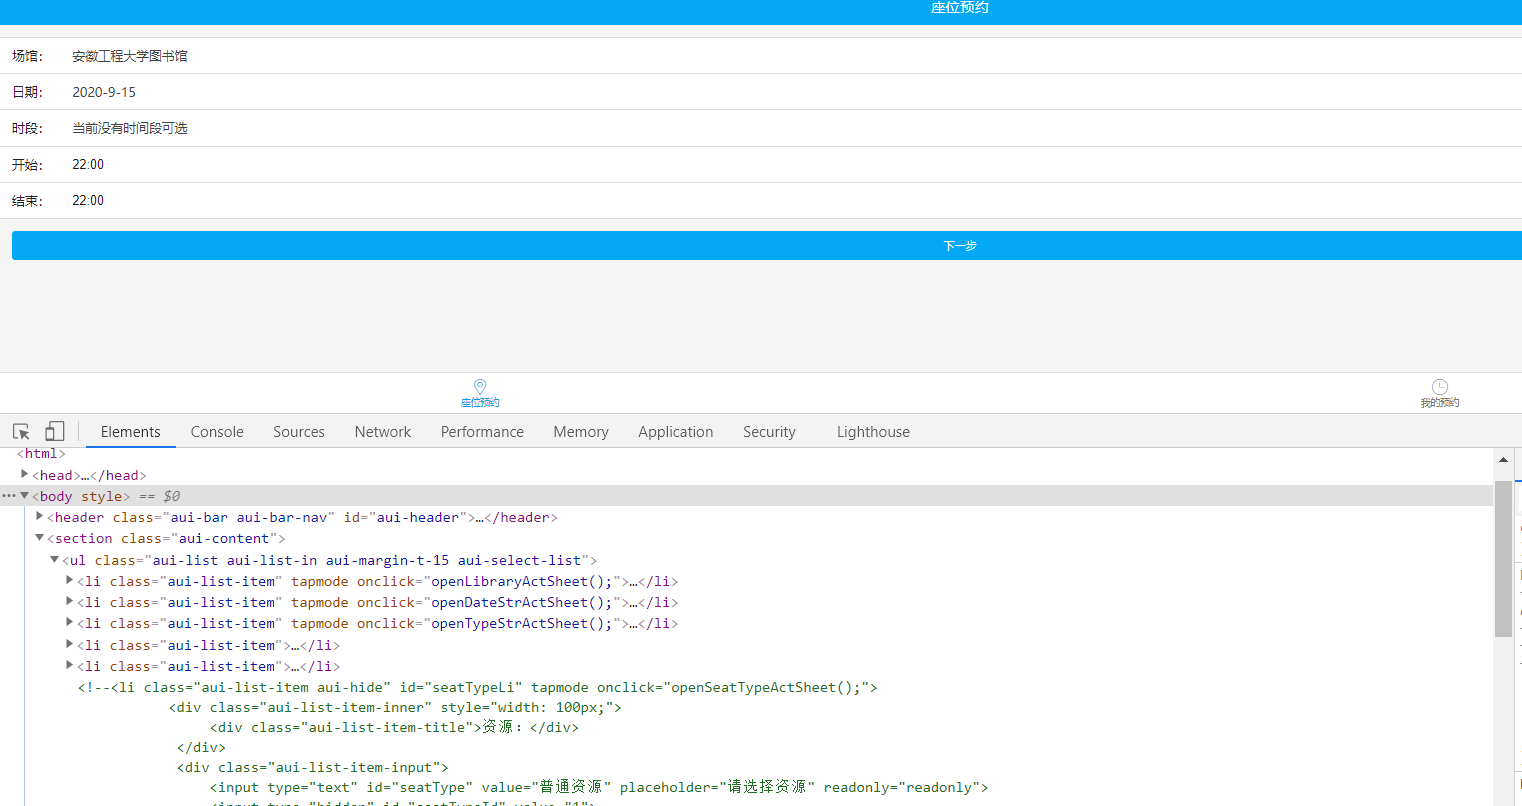1522x806 pixels.
Task: Expand the header aui-bar node
Action: coord(40,517)
